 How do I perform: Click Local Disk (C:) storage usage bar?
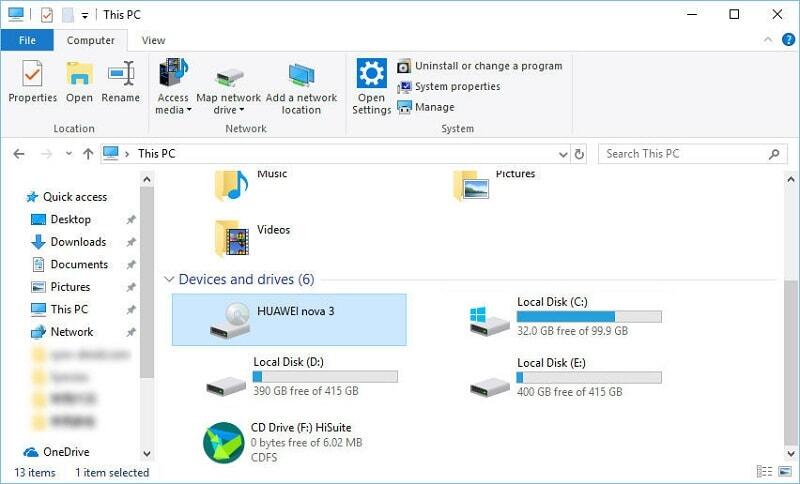(588, 316)
